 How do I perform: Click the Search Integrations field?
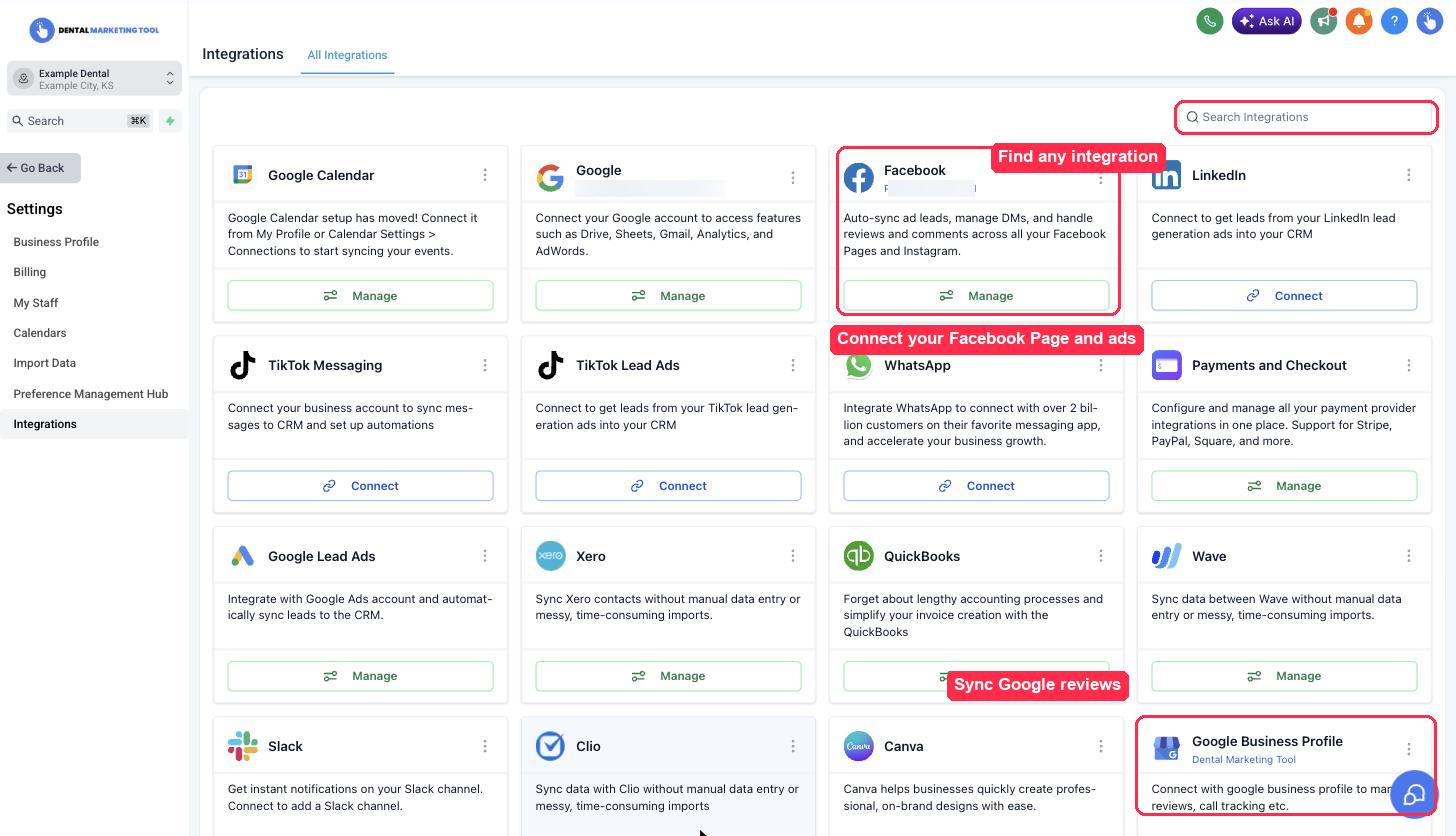tap(1306, 117)
